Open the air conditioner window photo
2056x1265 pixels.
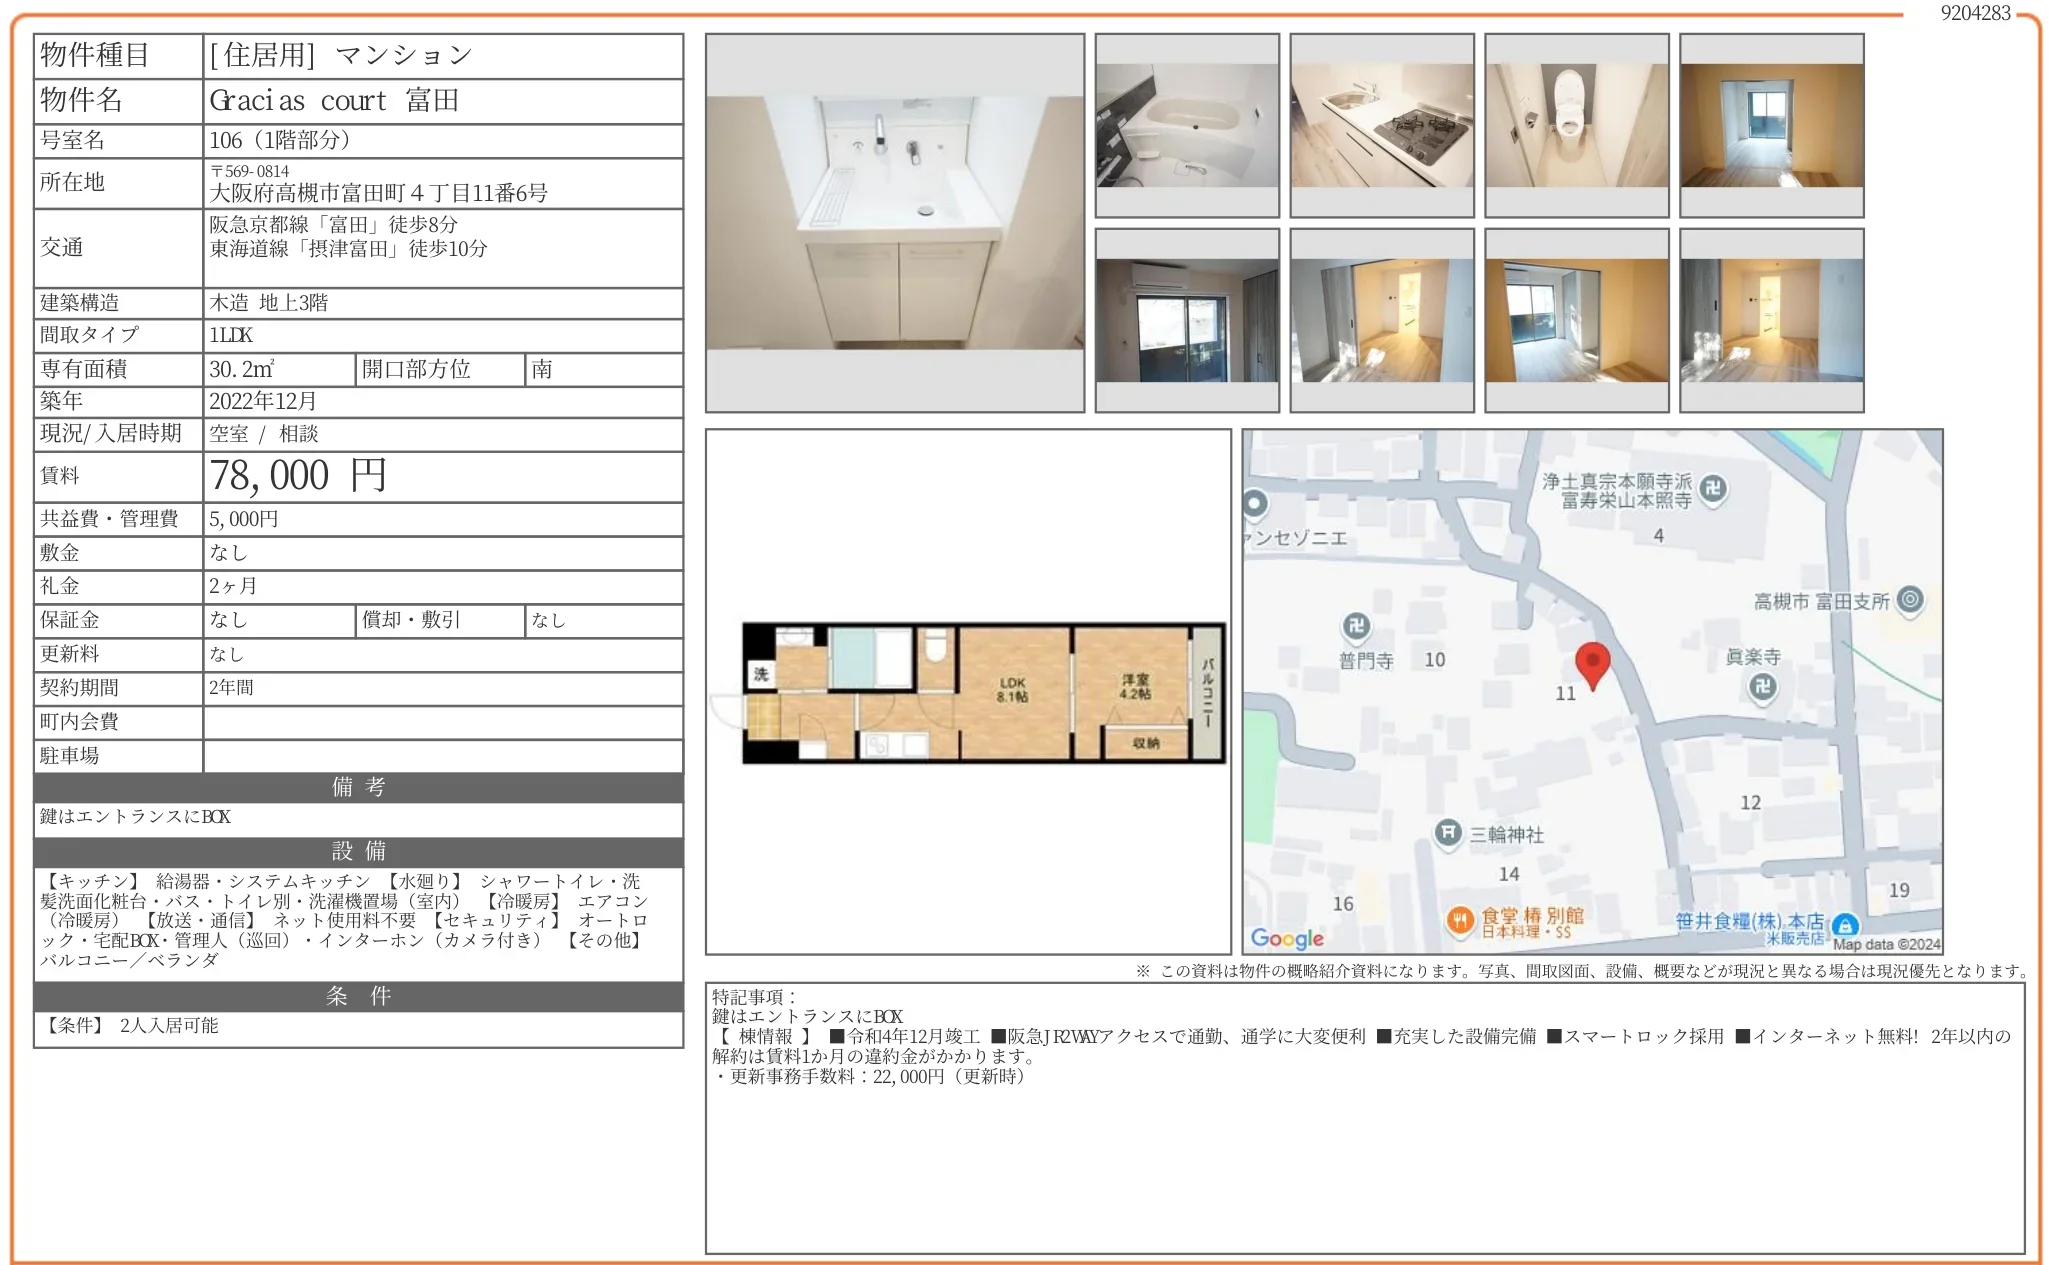tap(1187, 320)
